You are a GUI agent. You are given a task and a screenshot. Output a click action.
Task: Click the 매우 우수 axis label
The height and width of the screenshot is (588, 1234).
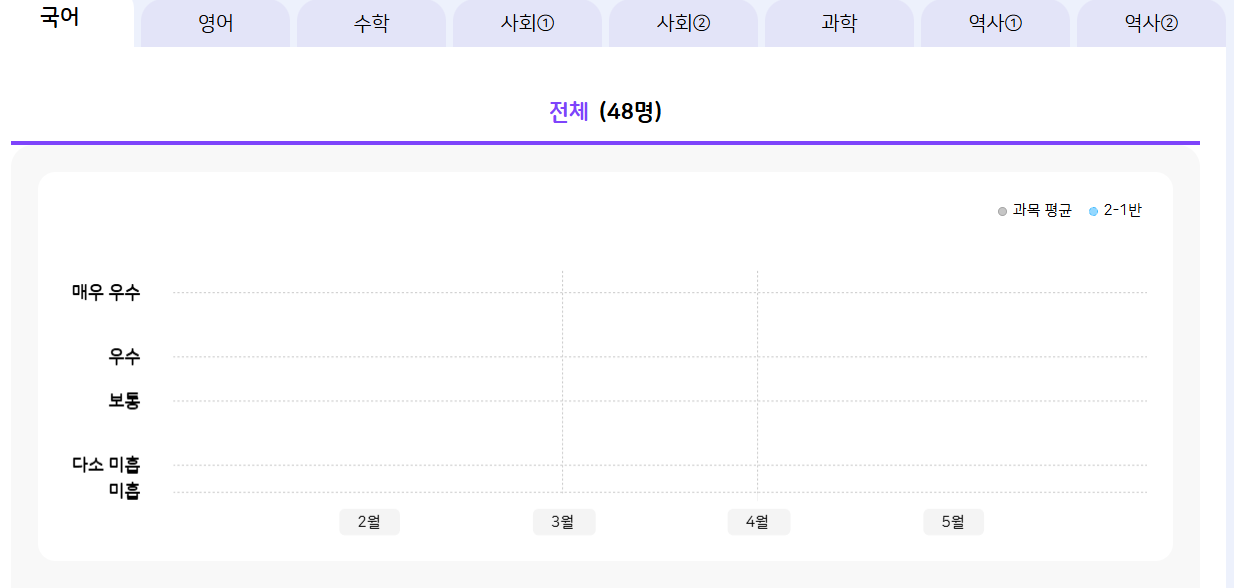[106, 293]
